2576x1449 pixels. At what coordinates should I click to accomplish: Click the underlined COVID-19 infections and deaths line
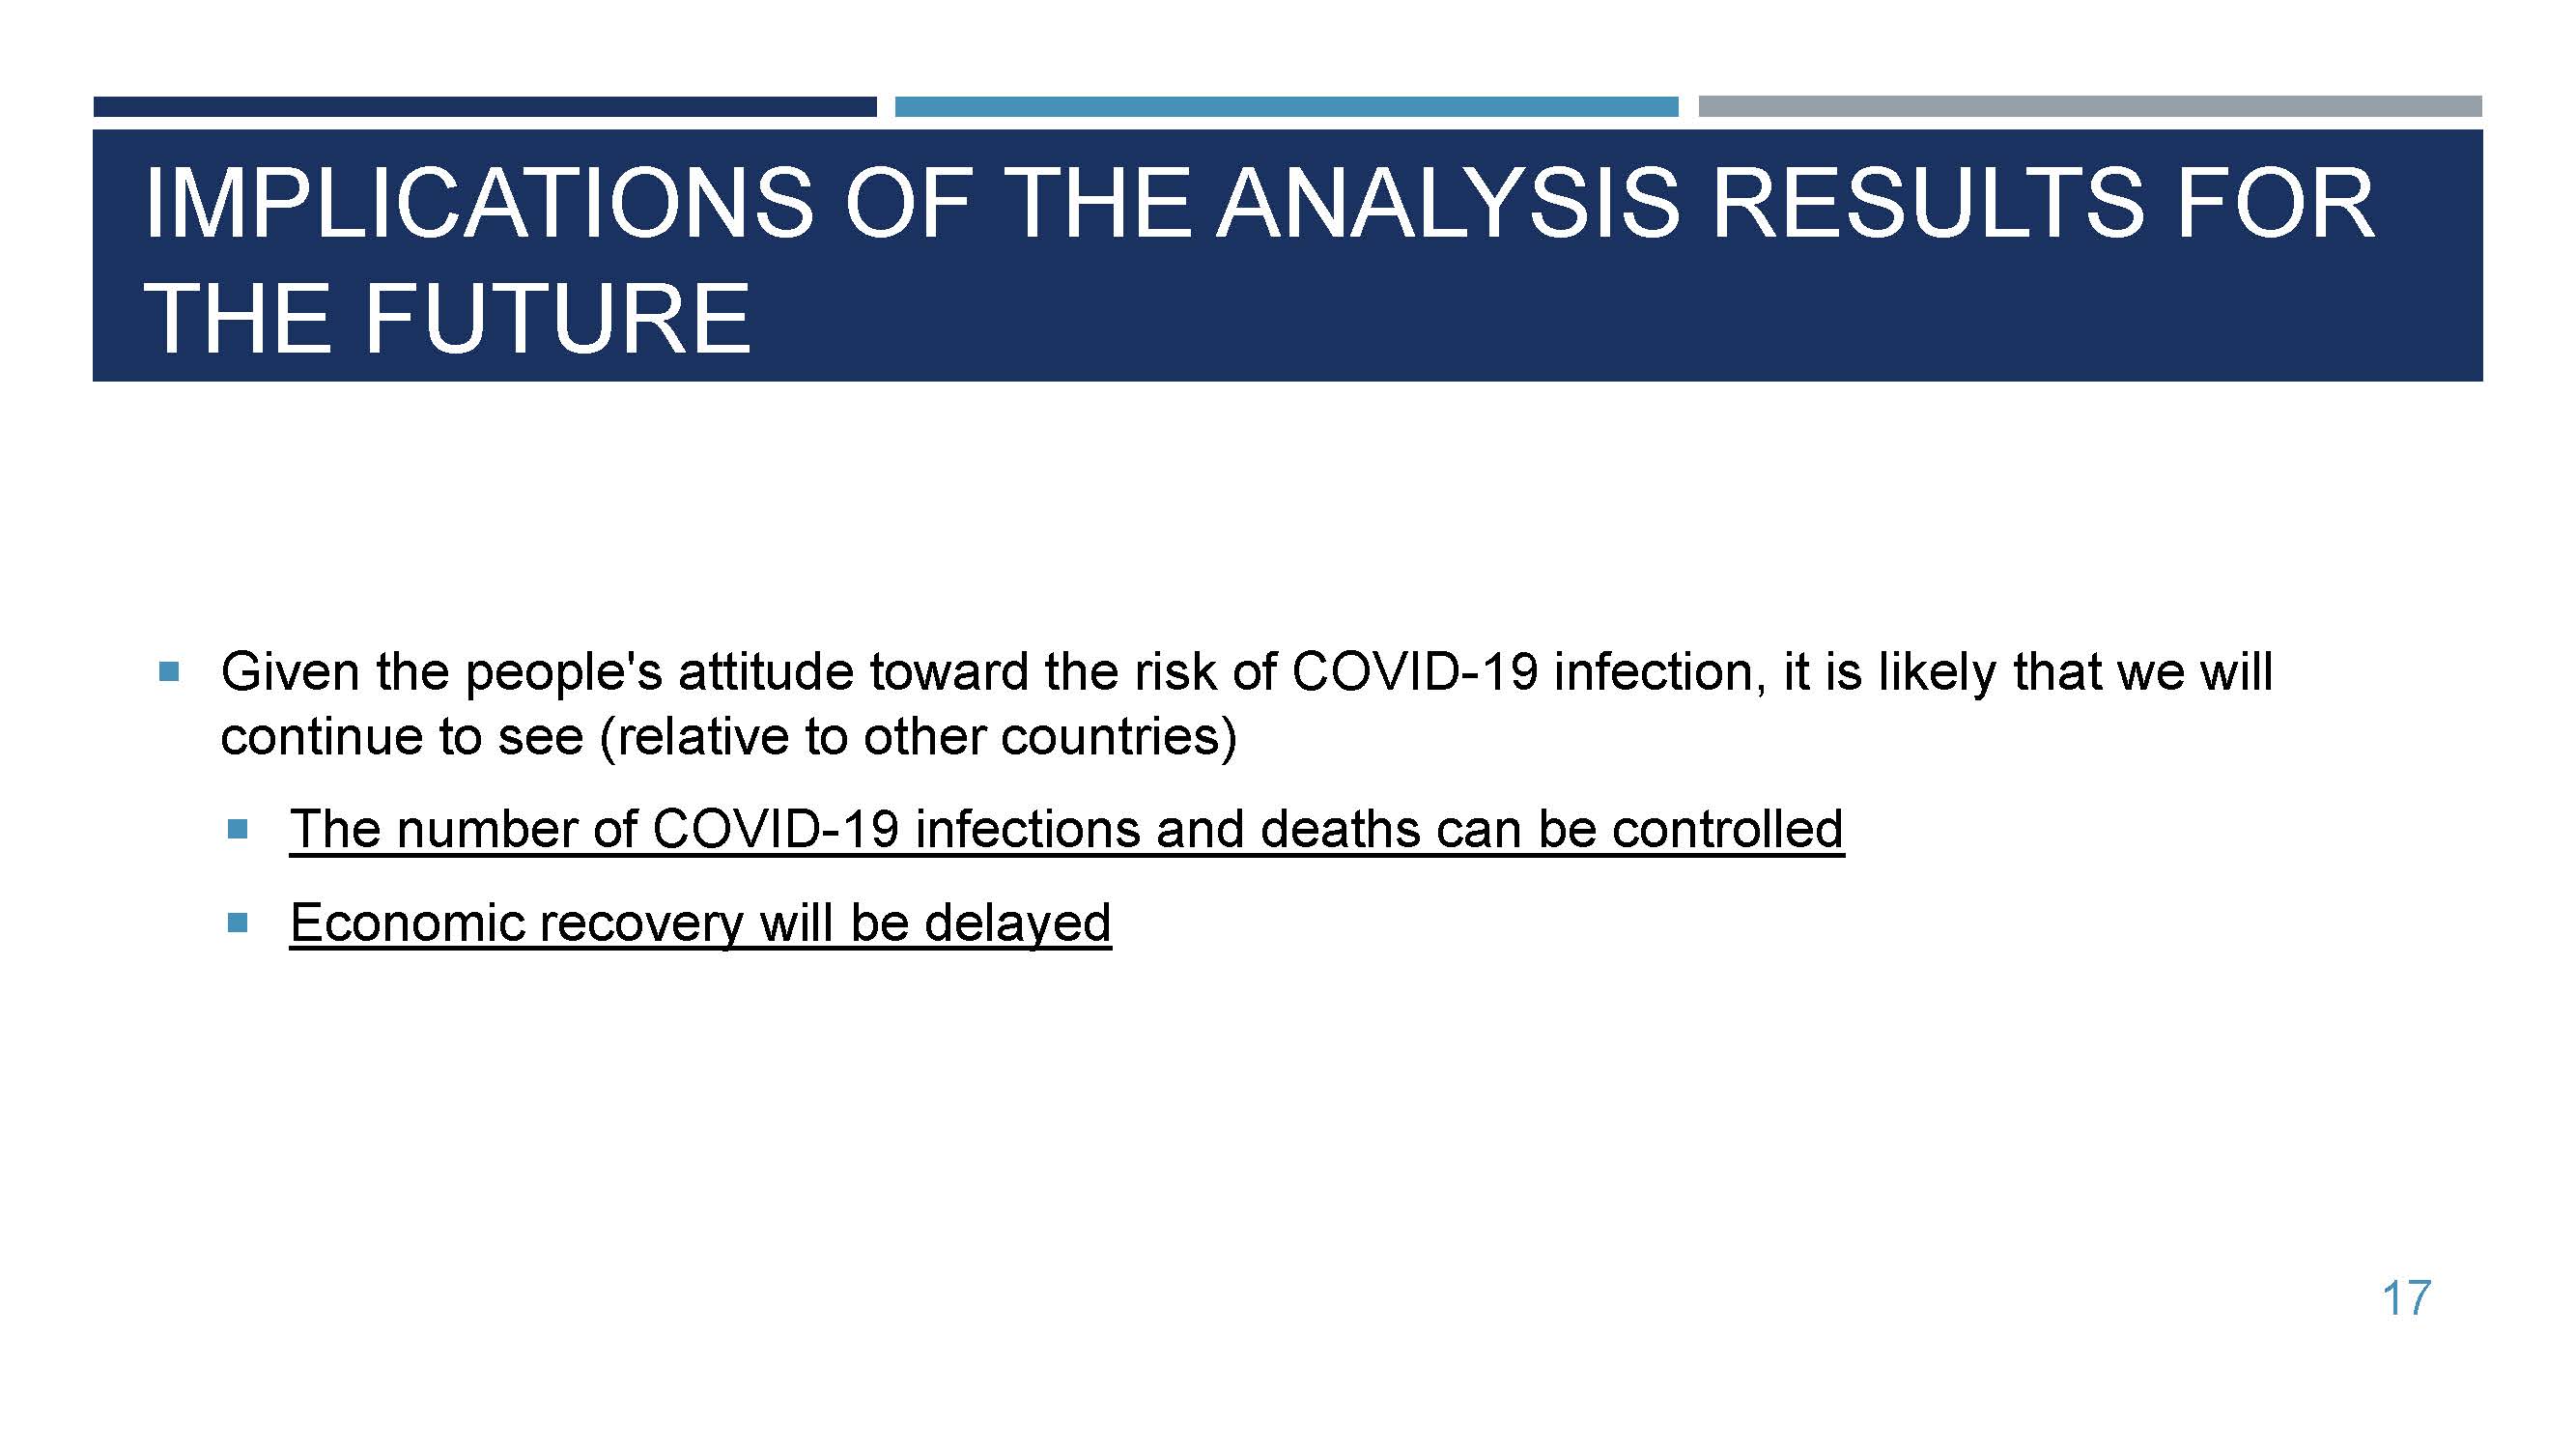click(1065, 829)
